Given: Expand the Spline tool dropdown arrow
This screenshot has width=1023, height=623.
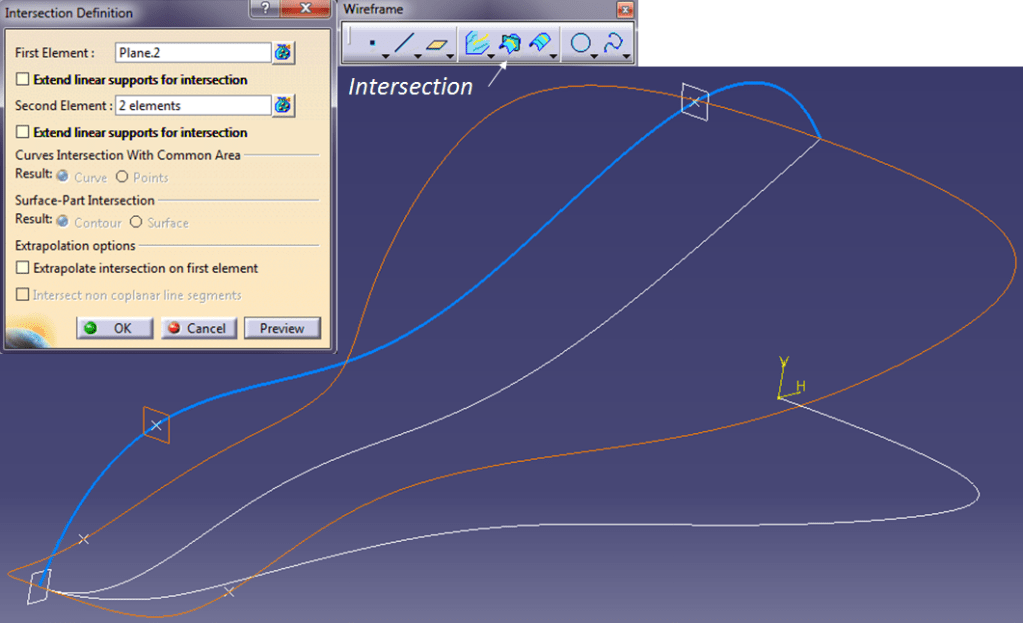Looking at the screenshot, I should [x=627, y=56].
